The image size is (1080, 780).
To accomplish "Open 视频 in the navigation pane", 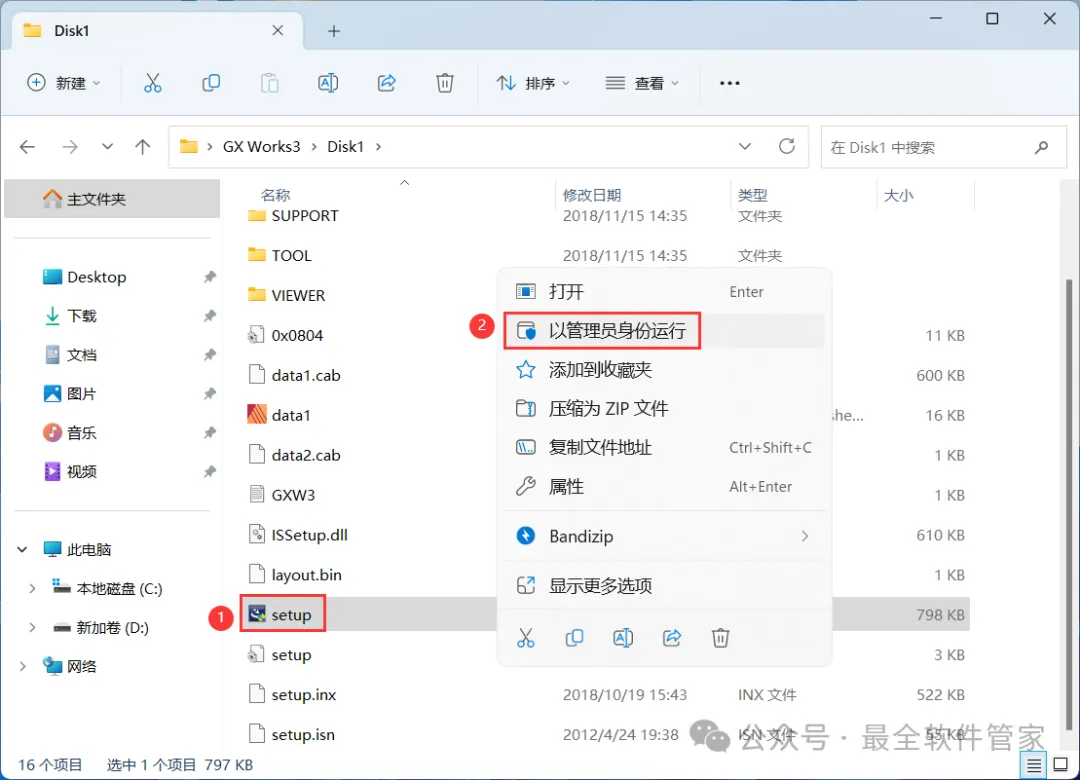I will [81, 471].
